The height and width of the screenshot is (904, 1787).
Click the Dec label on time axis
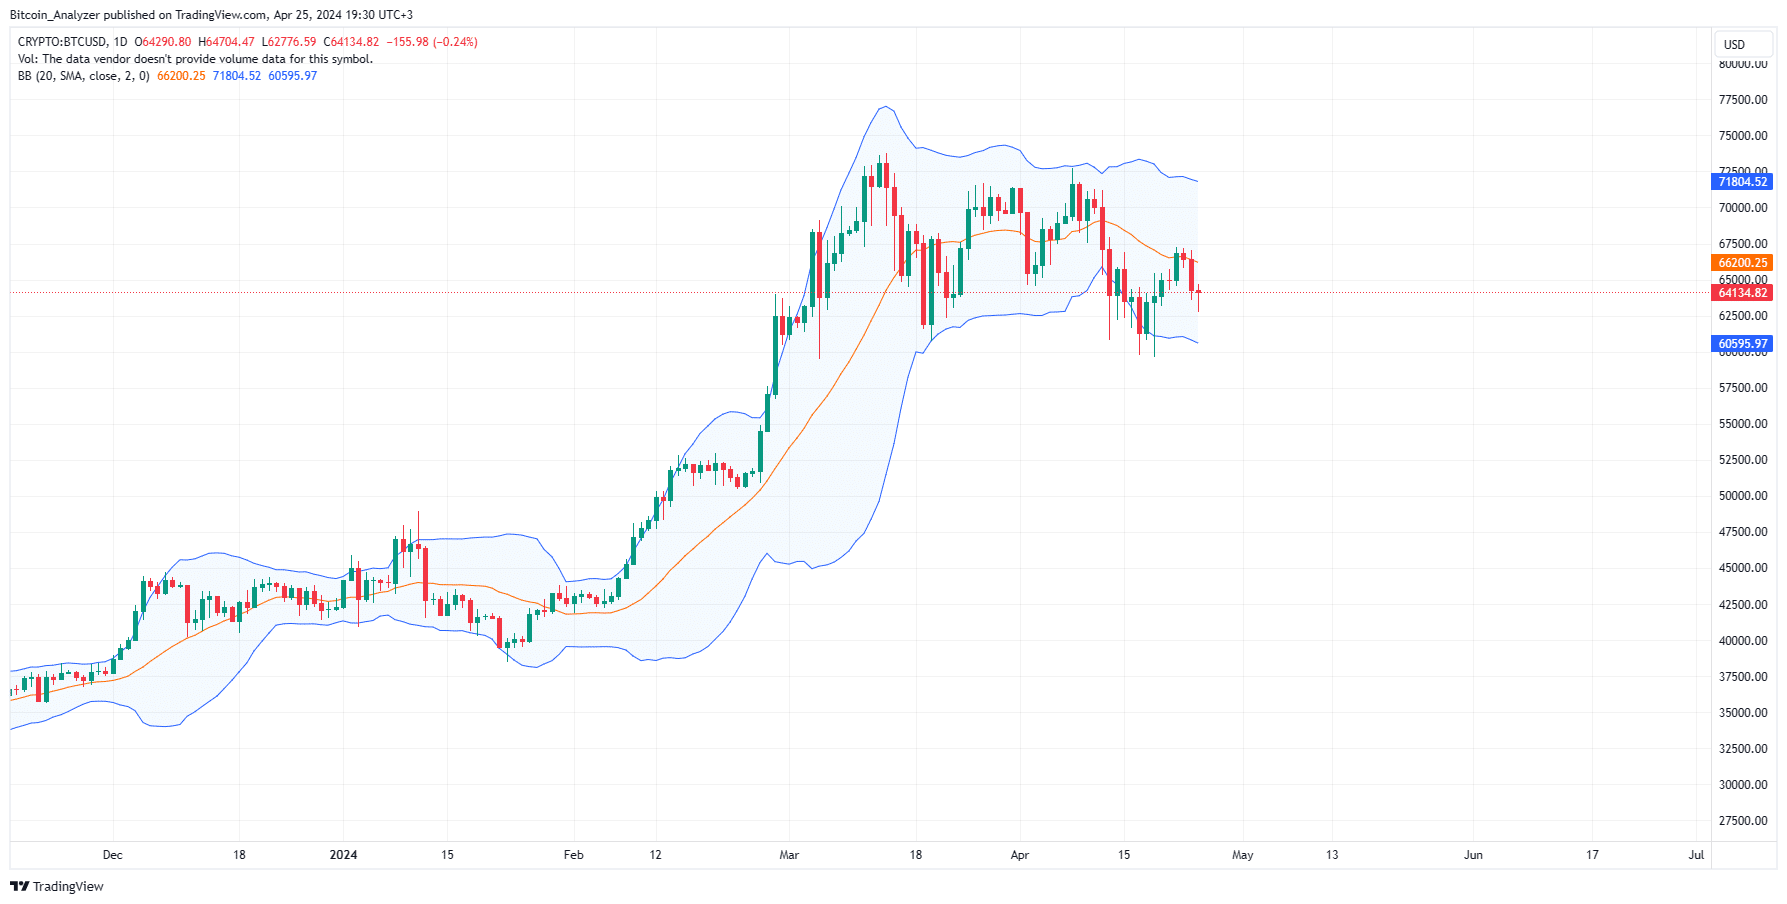click(x=113, y=855)
